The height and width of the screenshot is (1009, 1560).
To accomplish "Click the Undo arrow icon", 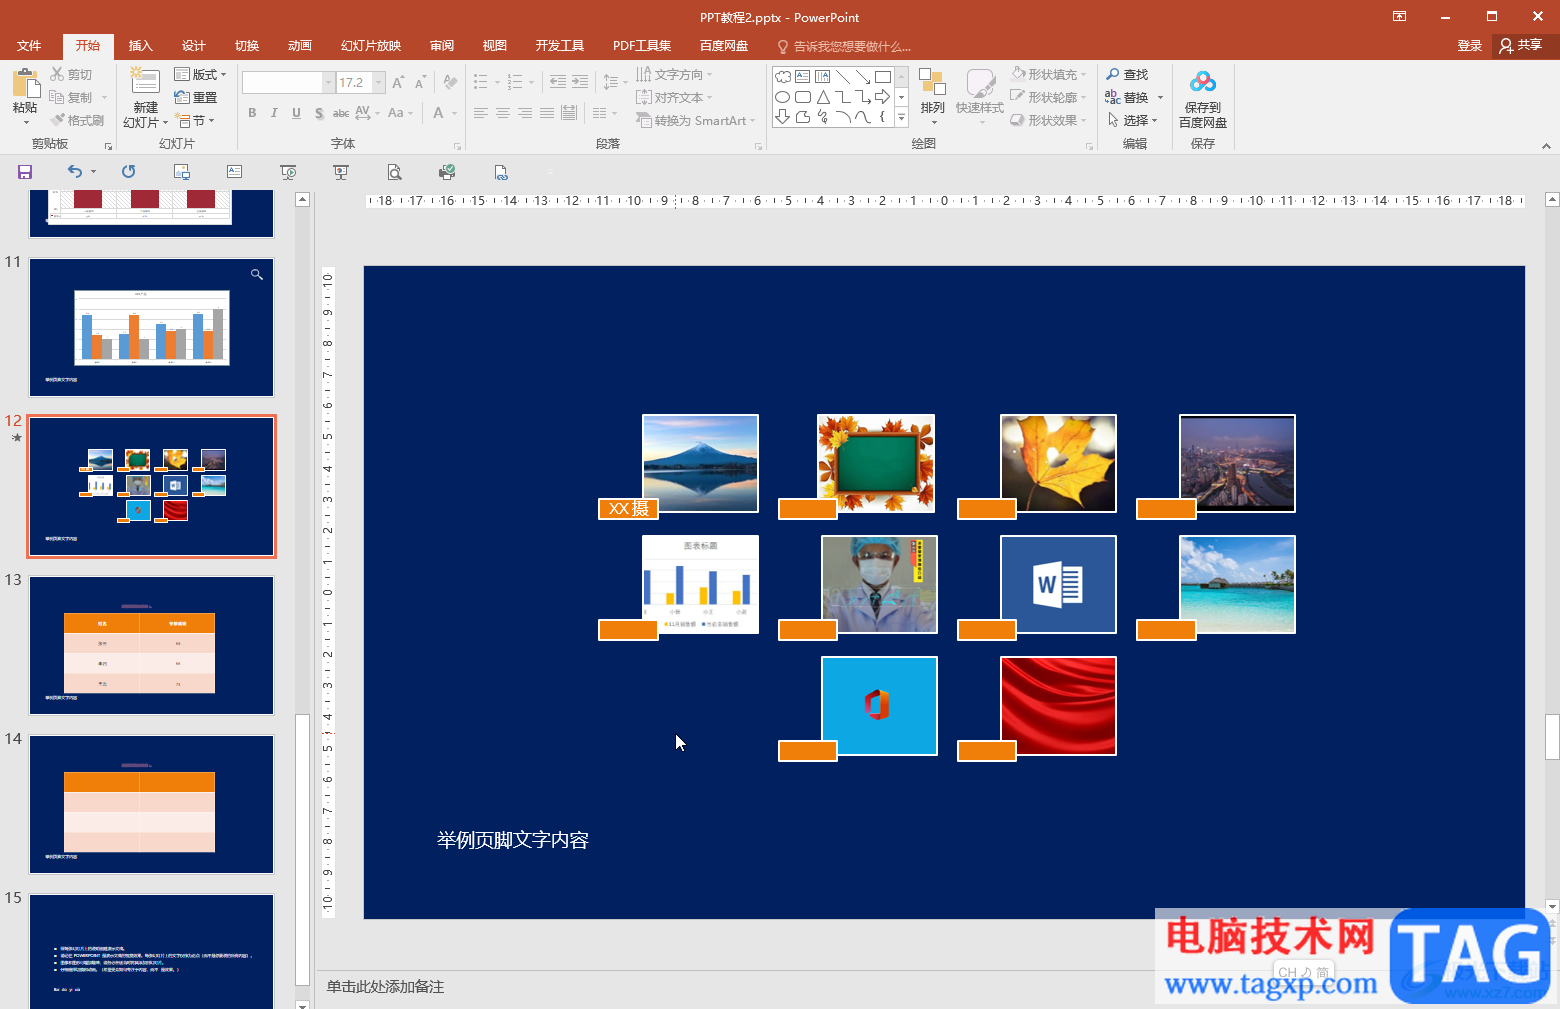I will (x=74, y=172).
